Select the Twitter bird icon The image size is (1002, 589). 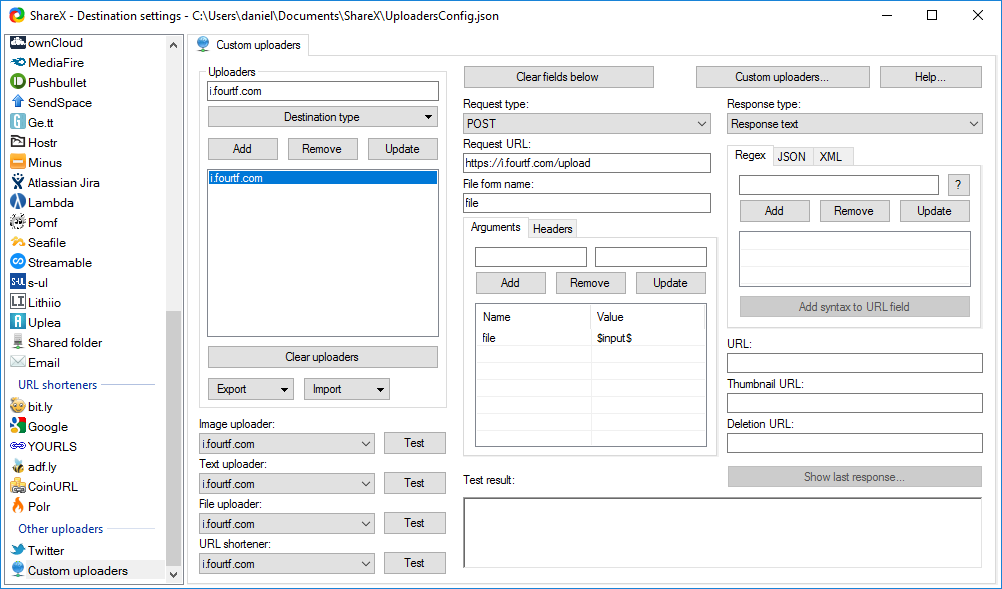[x=18, y=550]
